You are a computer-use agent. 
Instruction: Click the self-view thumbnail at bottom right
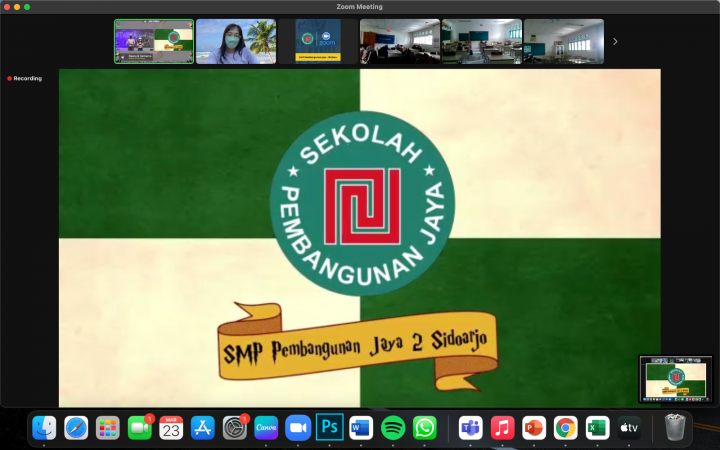677,380
